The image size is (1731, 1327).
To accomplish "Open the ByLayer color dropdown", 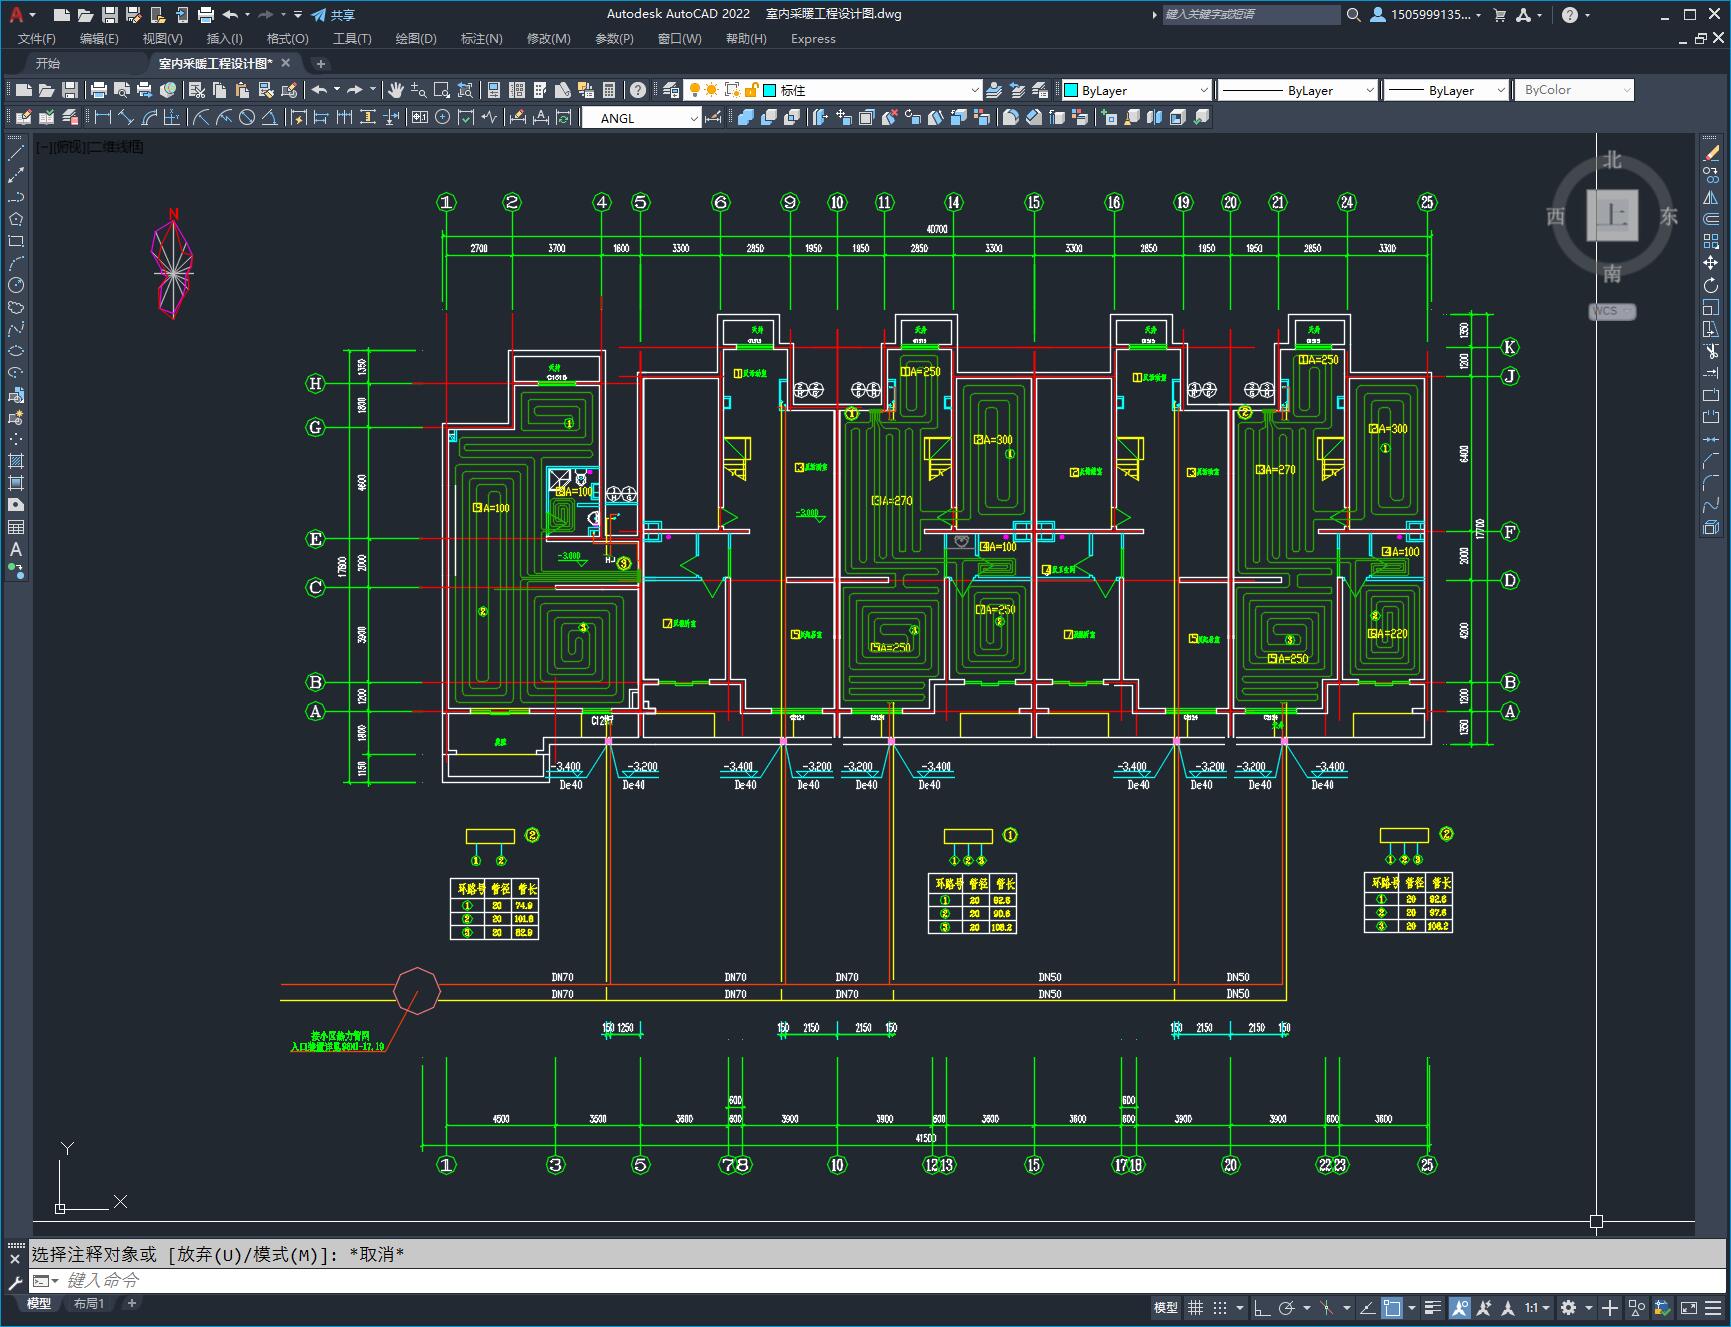I will click(1136, 90).
